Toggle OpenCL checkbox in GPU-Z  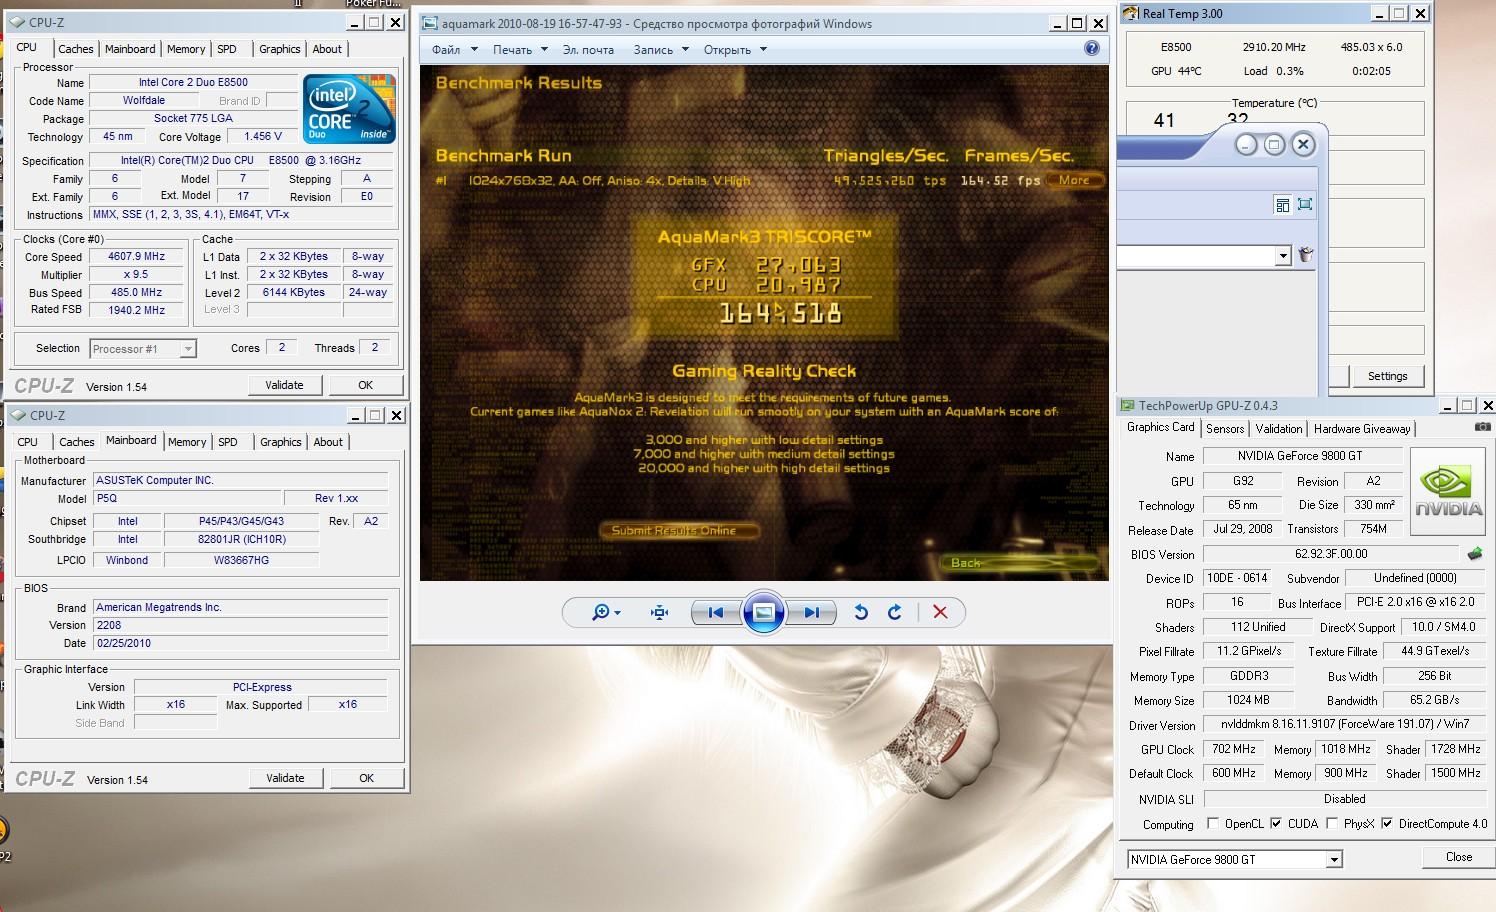pos(1213,824)
